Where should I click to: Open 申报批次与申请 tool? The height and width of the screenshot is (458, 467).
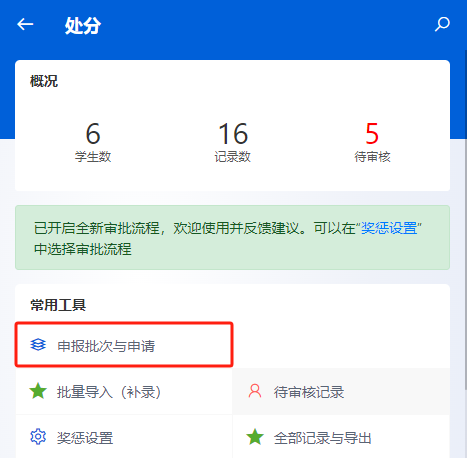coord(124,345)
